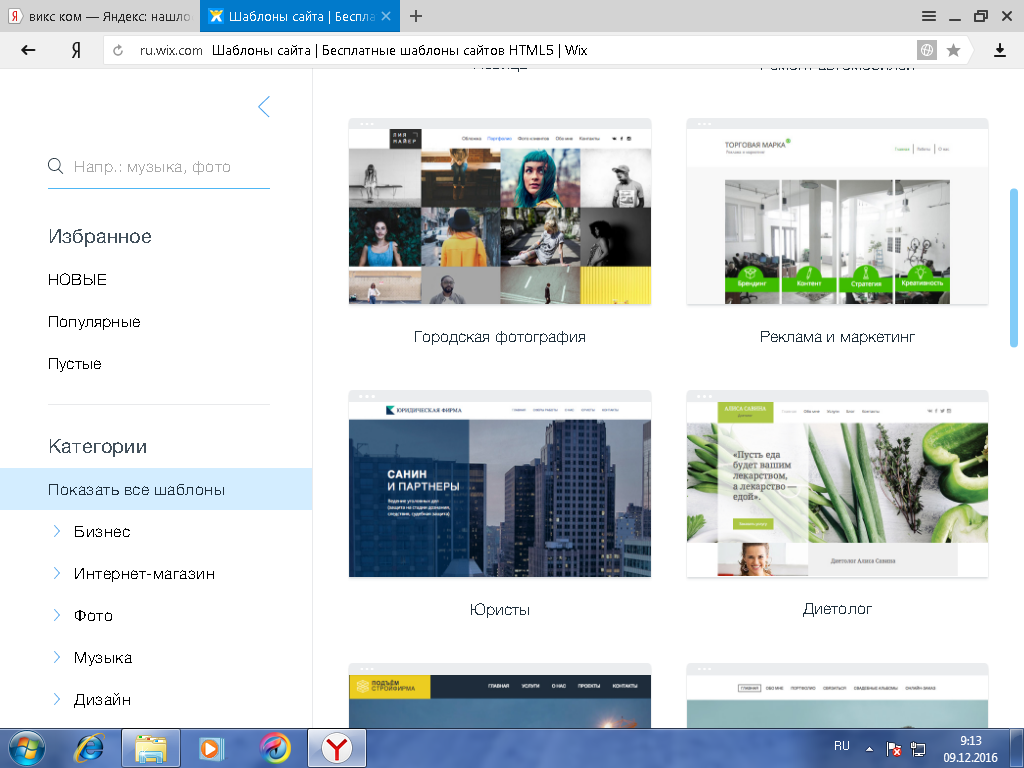Open Пустые templates

coord(74,364)
